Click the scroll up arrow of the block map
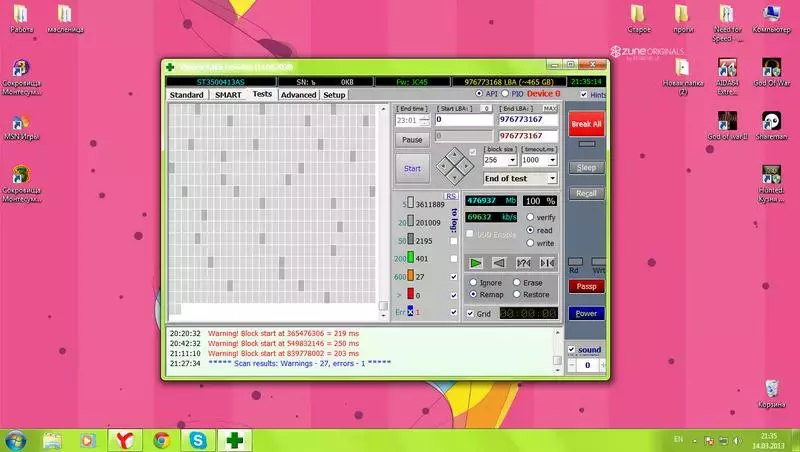This screenshot has height=452, width=800. click(x=384, y=109)
